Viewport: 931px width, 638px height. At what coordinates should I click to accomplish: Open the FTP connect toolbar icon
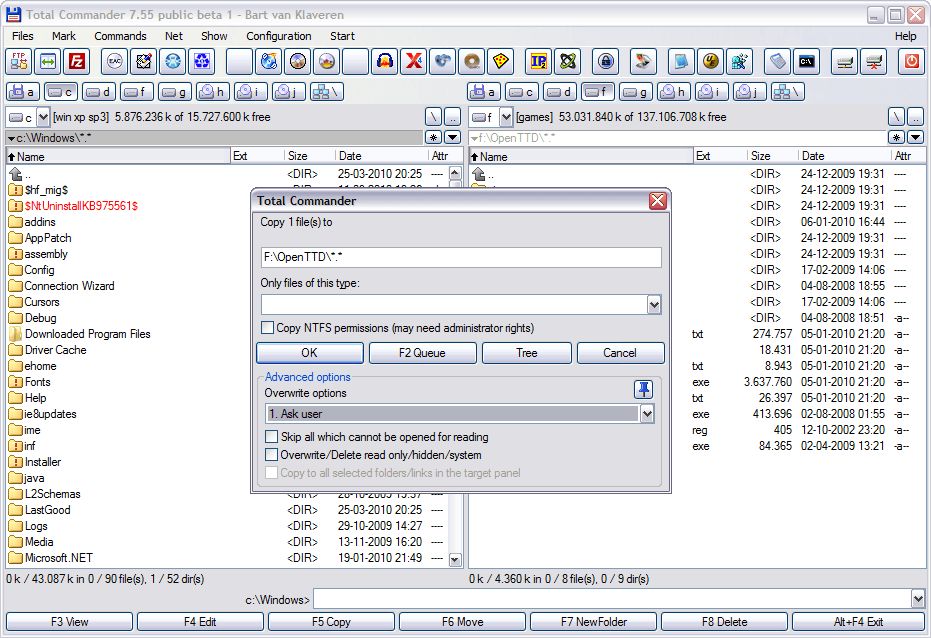(19, 61)
